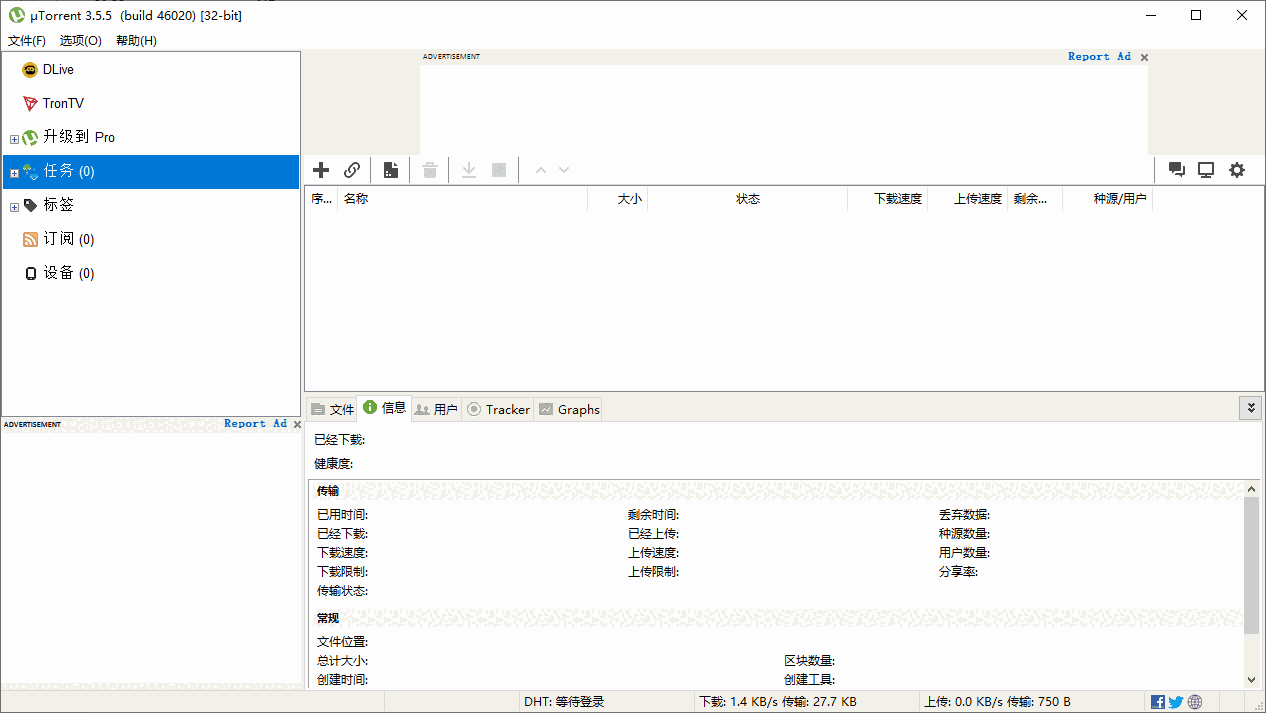Select the Create New Torrent icon
Viewport: 1266px width, 713px height.
click(x=390, y=169)
